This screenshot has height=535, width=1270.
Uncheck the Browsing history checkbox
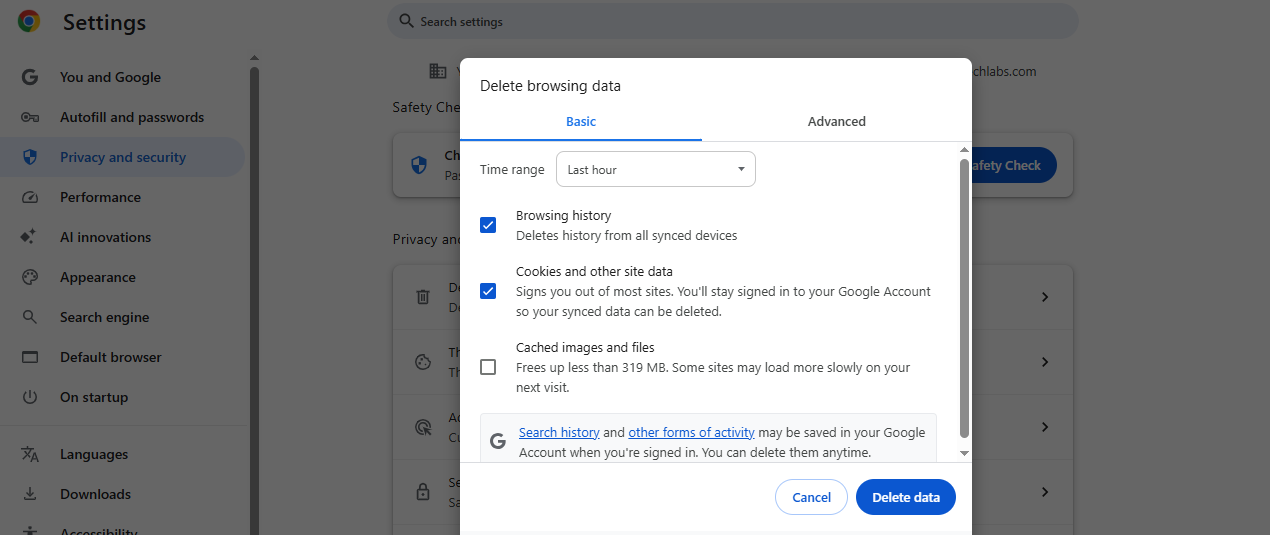488,225
